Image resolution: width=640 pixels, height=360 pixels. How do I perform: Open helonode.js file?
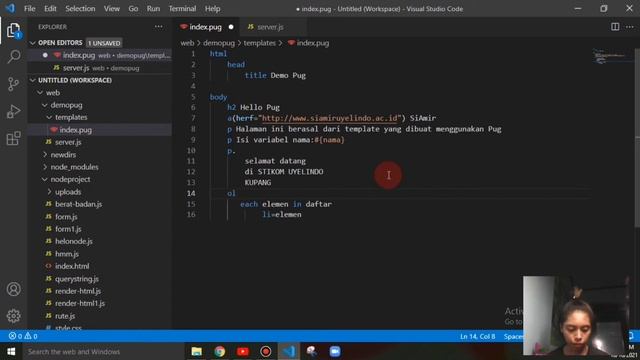point(100,241)
